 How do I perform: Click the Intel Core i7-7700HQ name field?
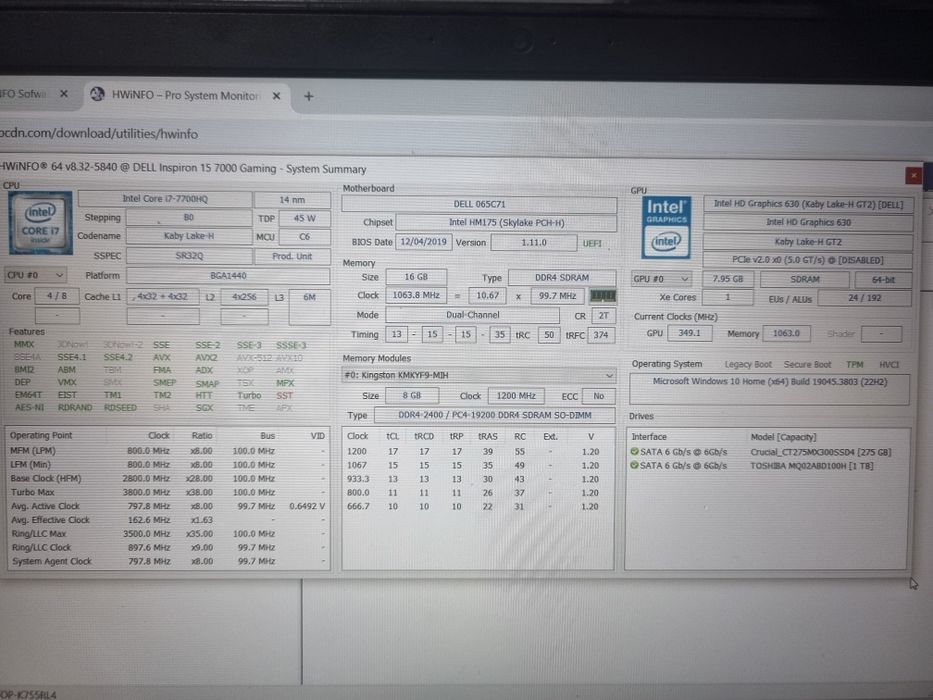click(165, 199)
